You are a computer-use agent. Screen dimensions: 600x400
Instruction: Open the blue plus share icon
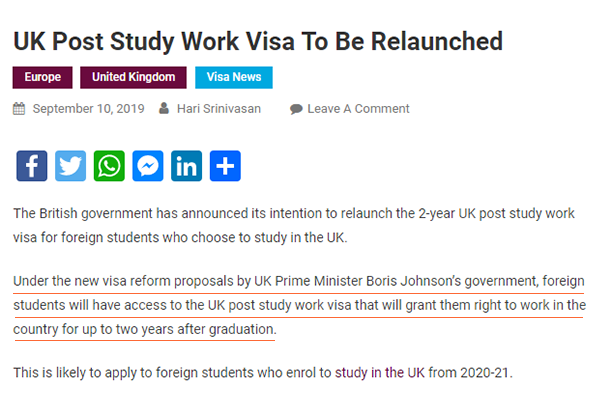pos(225,165)
